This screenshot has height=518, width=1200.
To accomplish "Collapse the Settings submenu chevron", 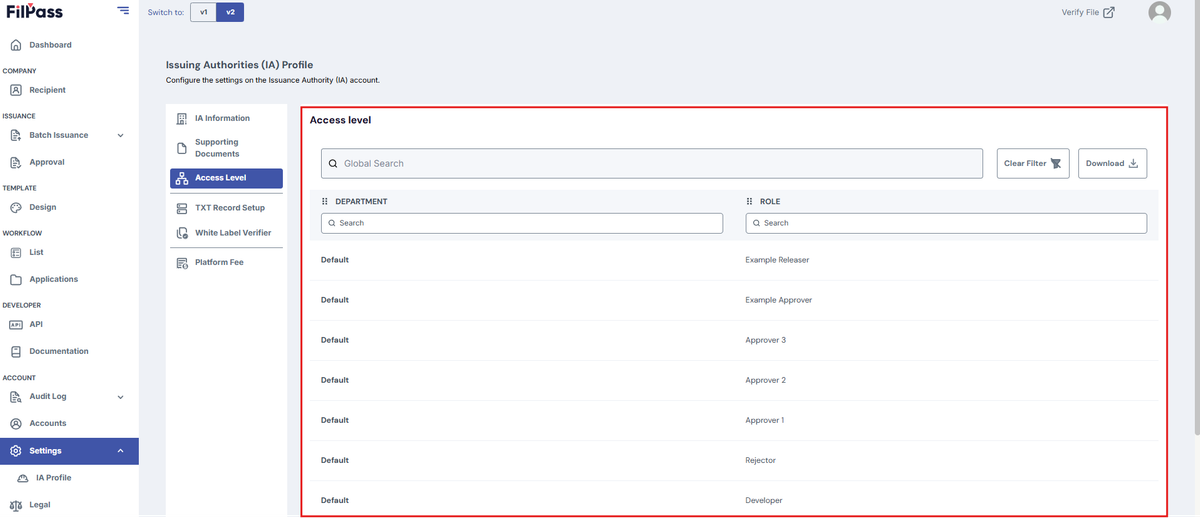I will pyautogui.click(x=121, y=451).
